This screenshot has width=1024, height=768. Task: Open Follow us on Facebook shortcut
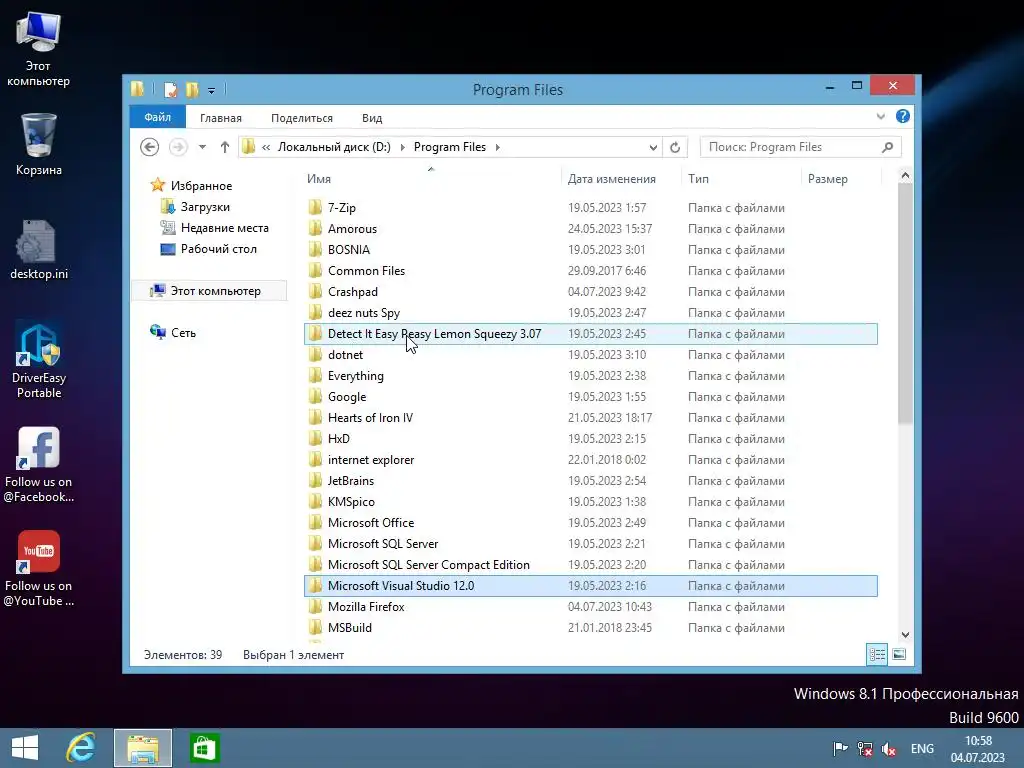pos(39,465)
